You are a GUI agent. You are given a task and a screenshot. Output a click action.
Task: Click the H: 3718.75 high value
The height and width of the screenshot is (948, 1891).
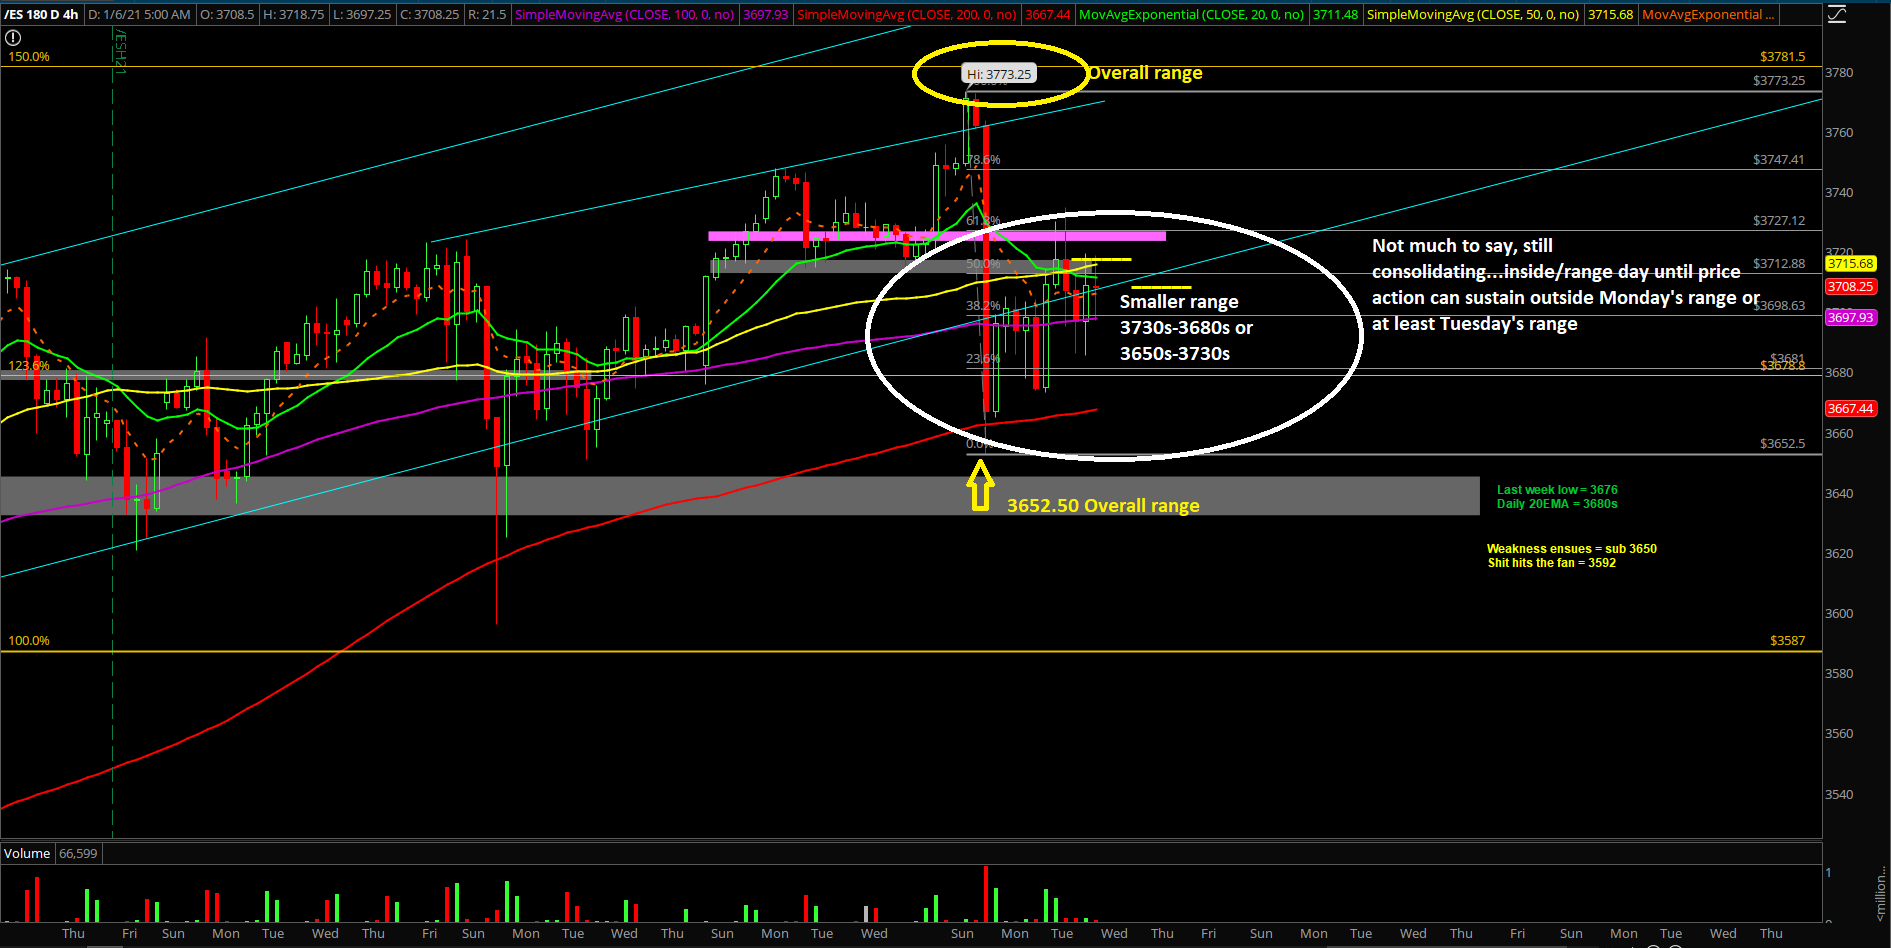(x=294, y=14)
